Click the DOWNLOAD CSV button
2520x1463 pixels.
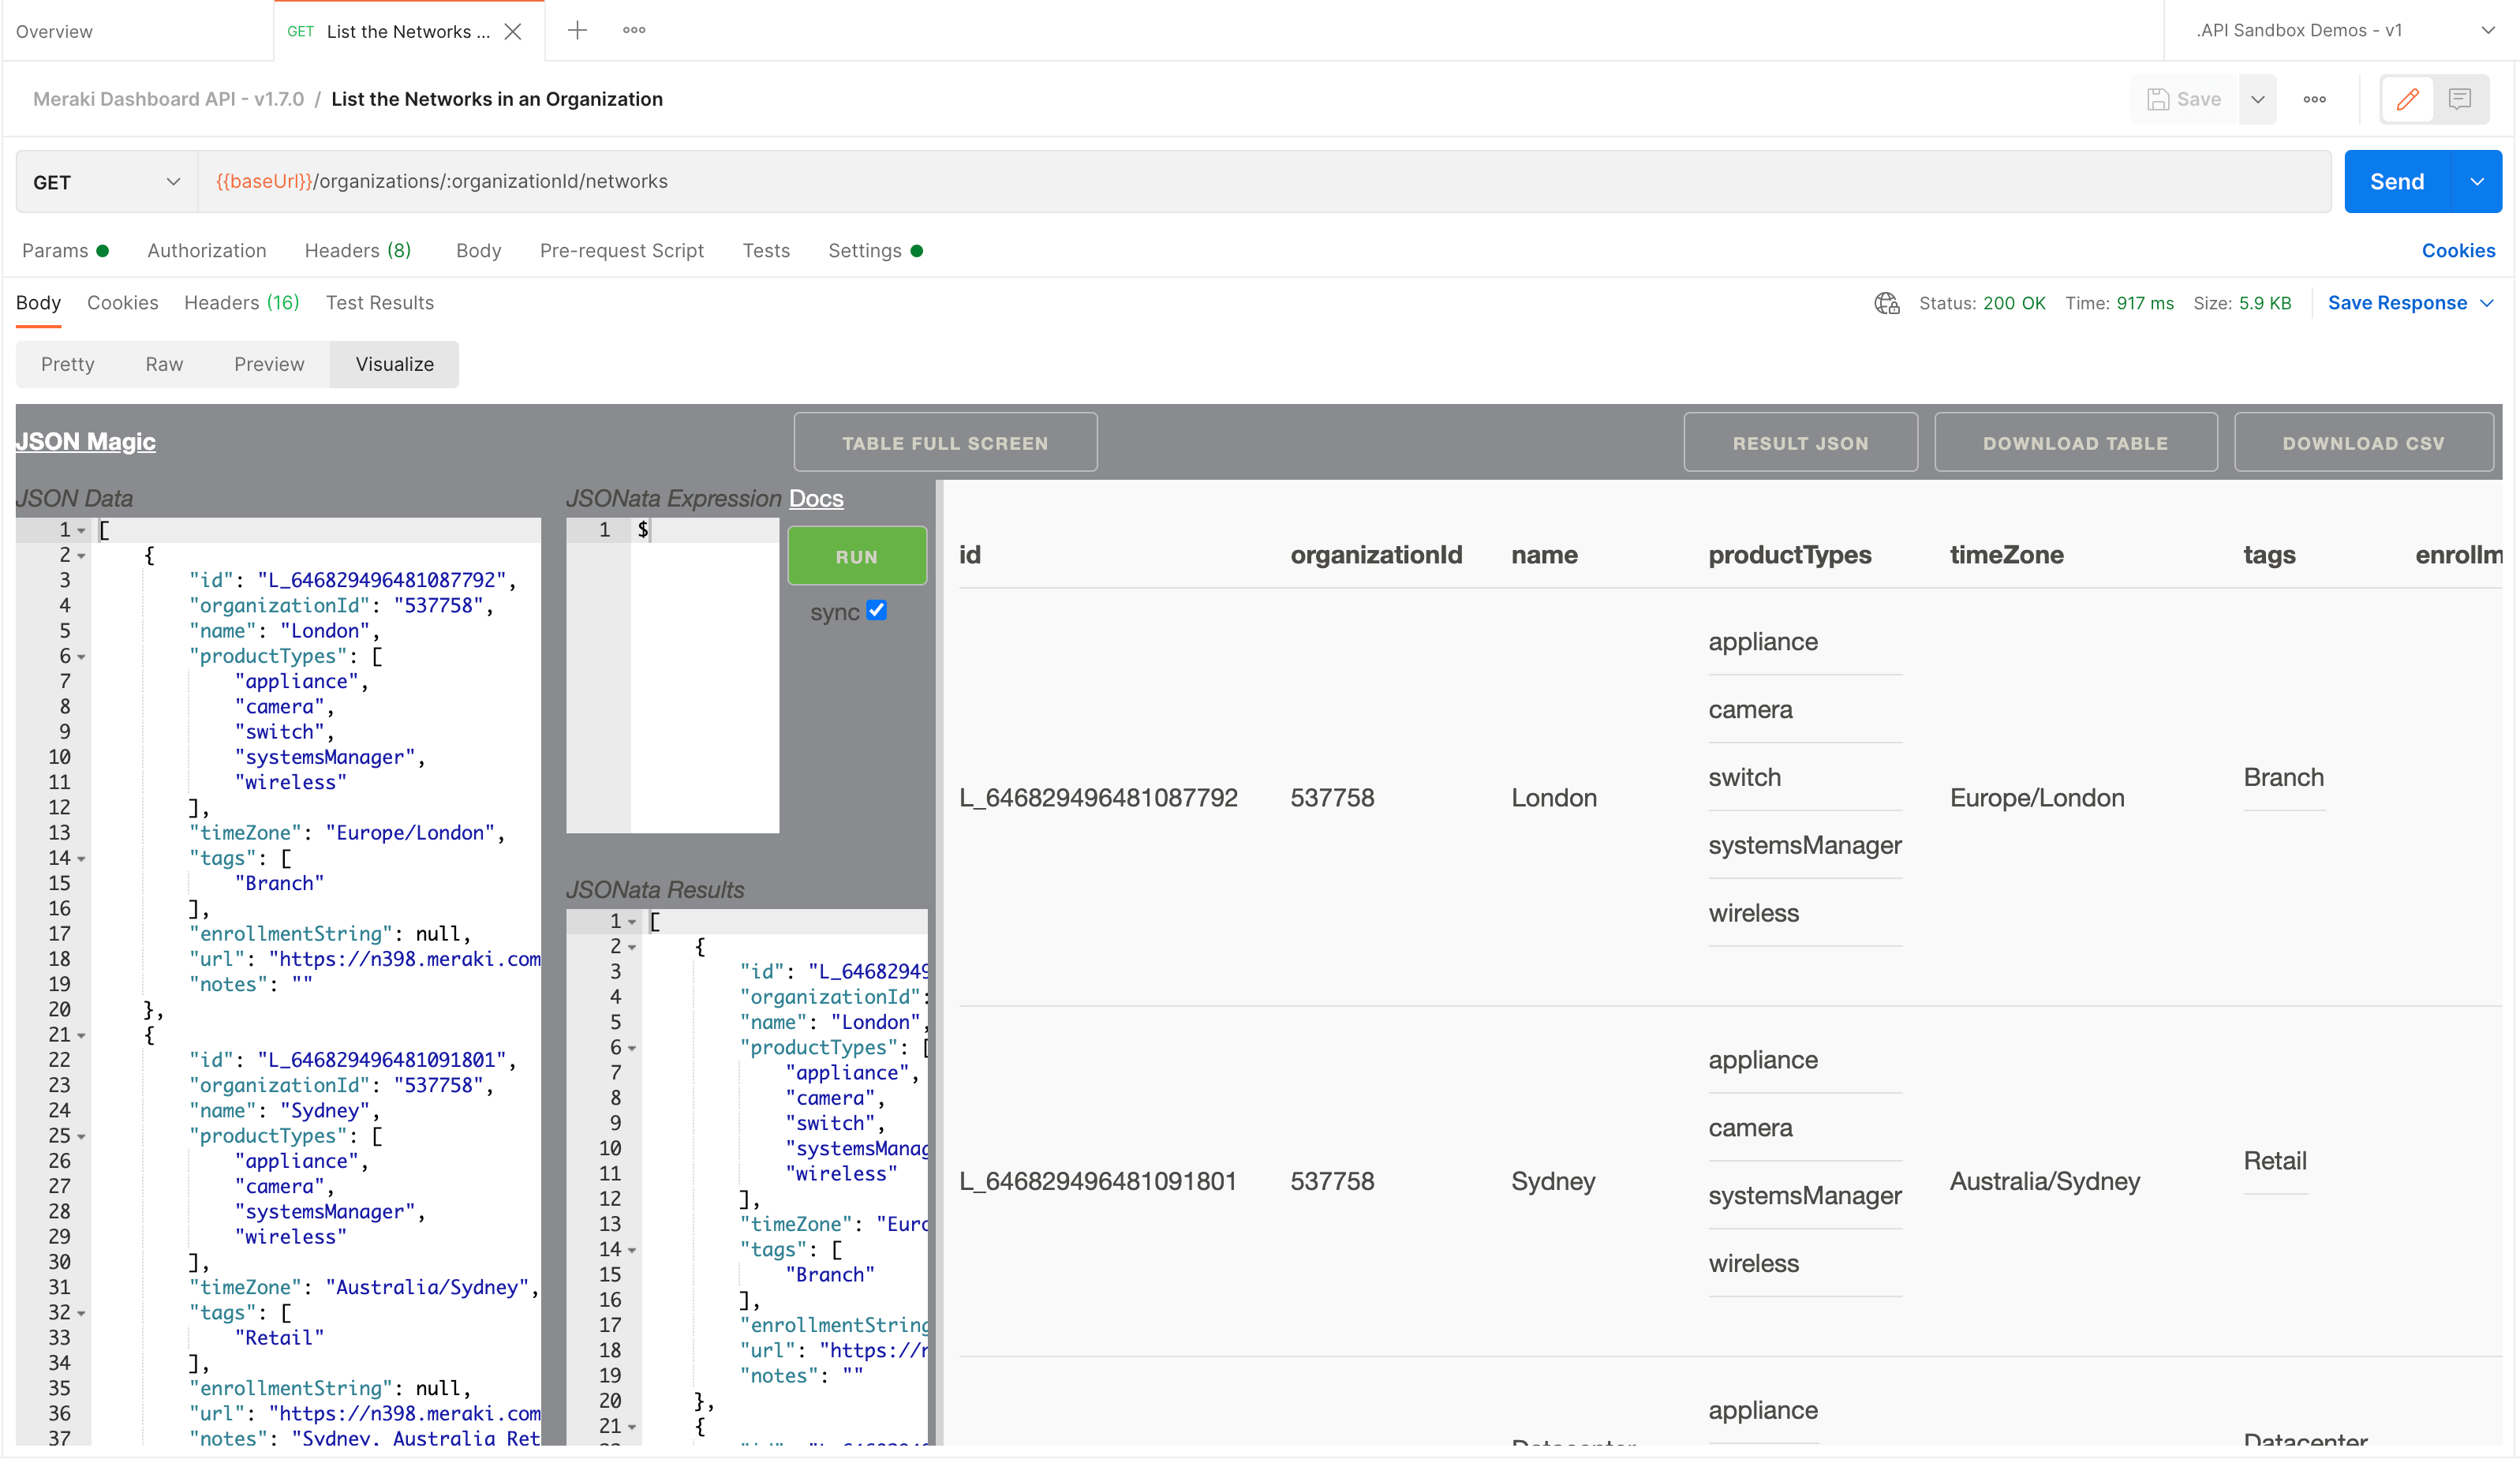click(2362, 443)
